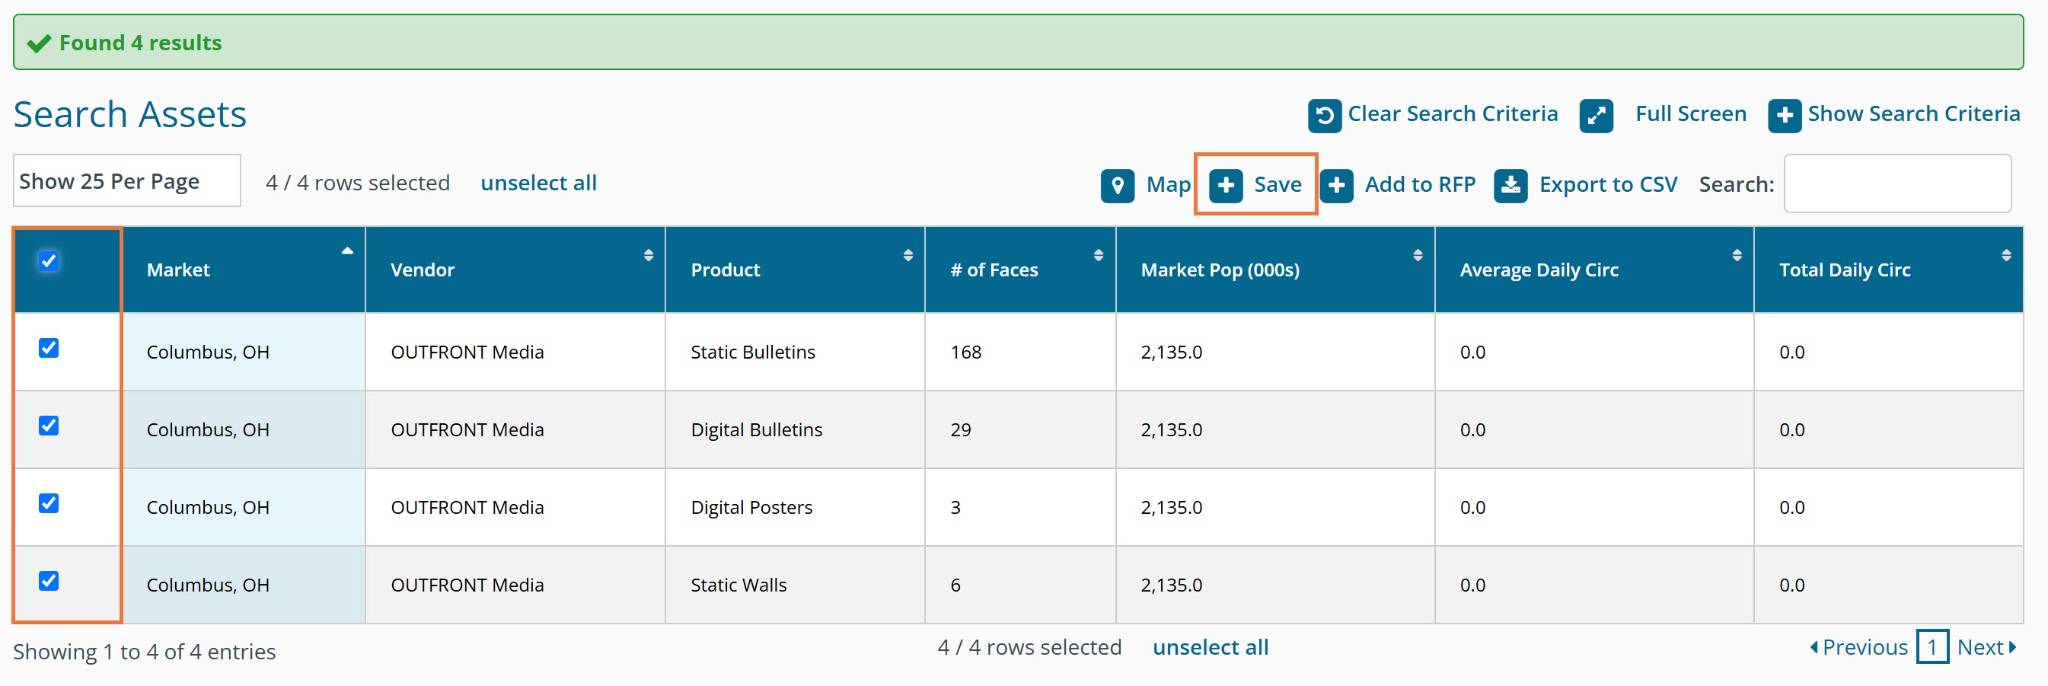Click the Full Screen expand icon

[1596, 115]
